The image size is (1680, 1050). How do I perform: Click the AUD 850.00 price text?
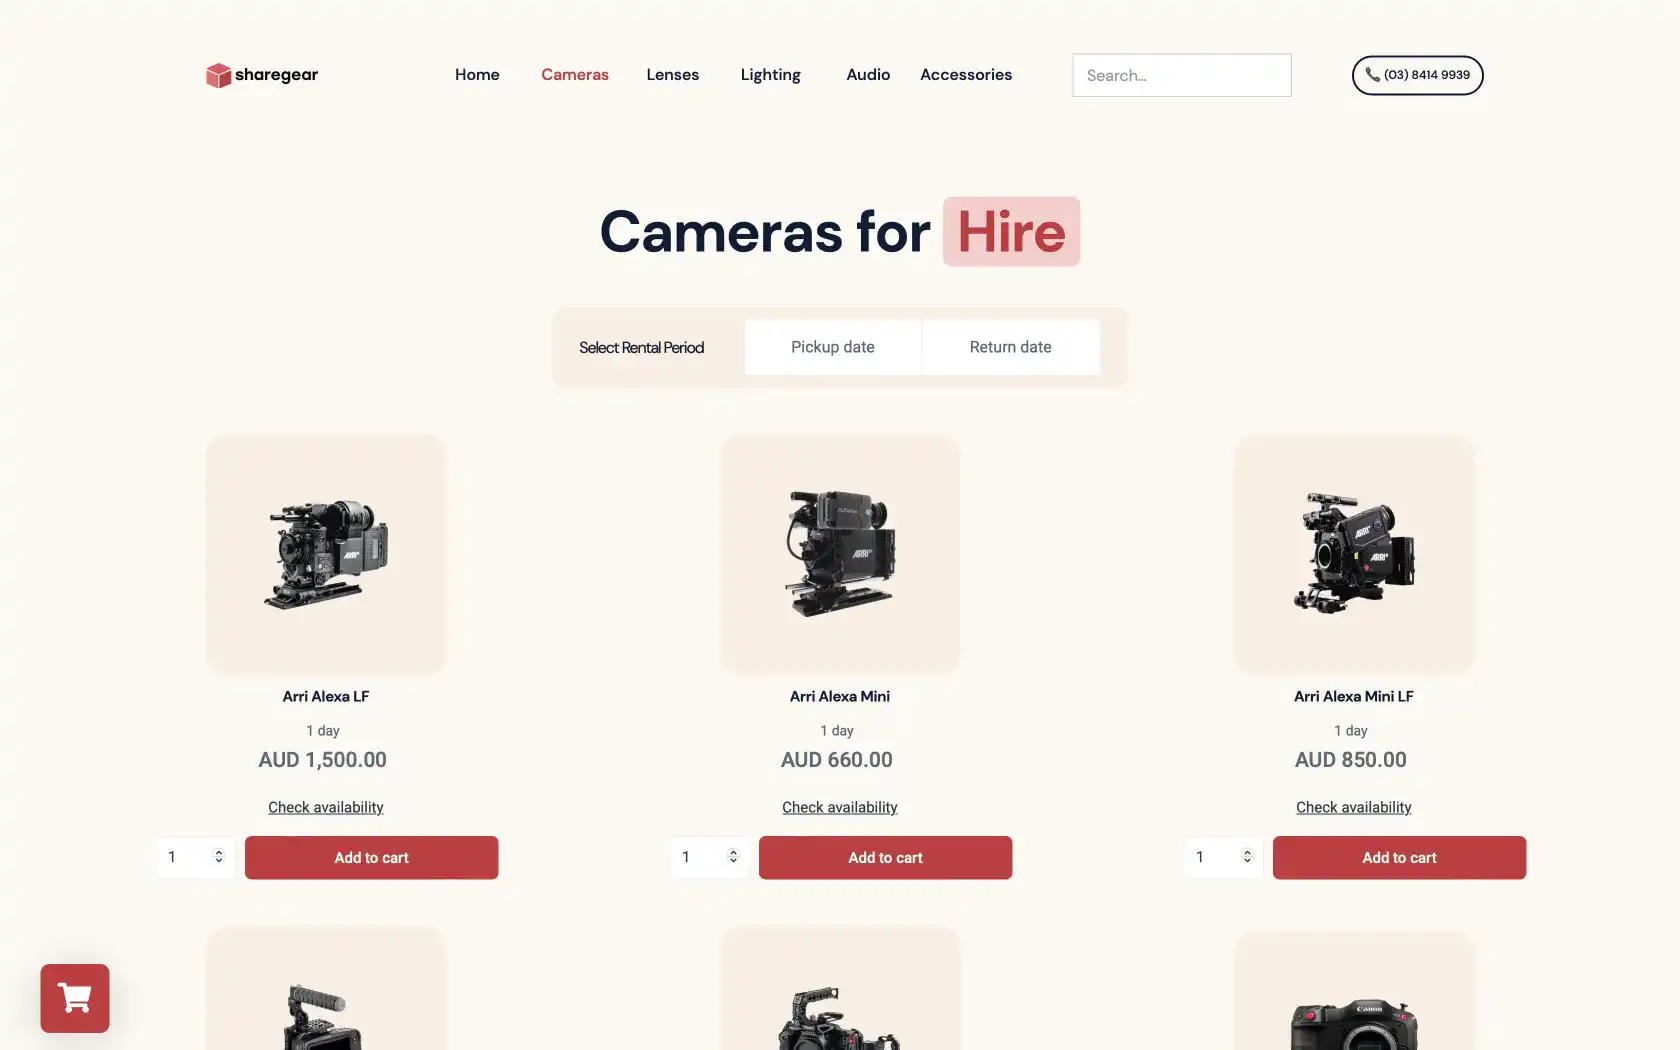point(1351,760)
